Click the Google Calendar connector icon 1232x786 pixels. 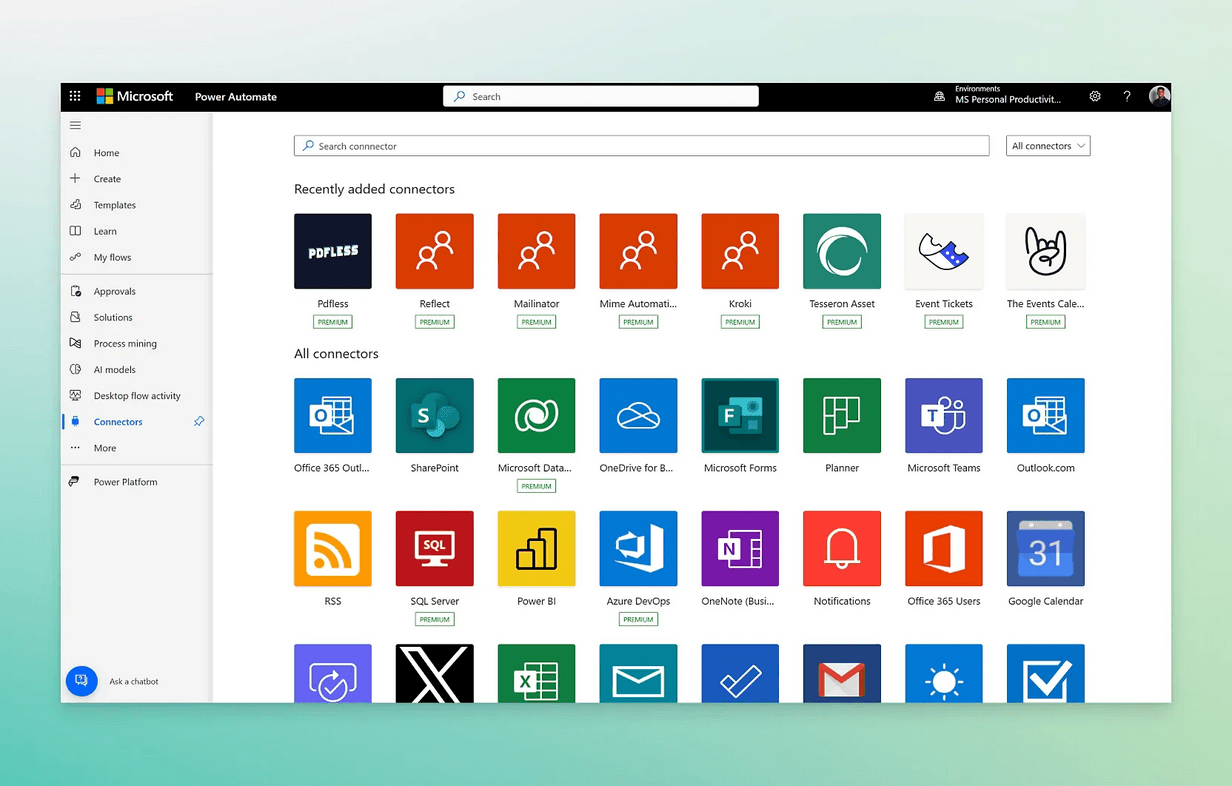click(x=1045, y=549)
